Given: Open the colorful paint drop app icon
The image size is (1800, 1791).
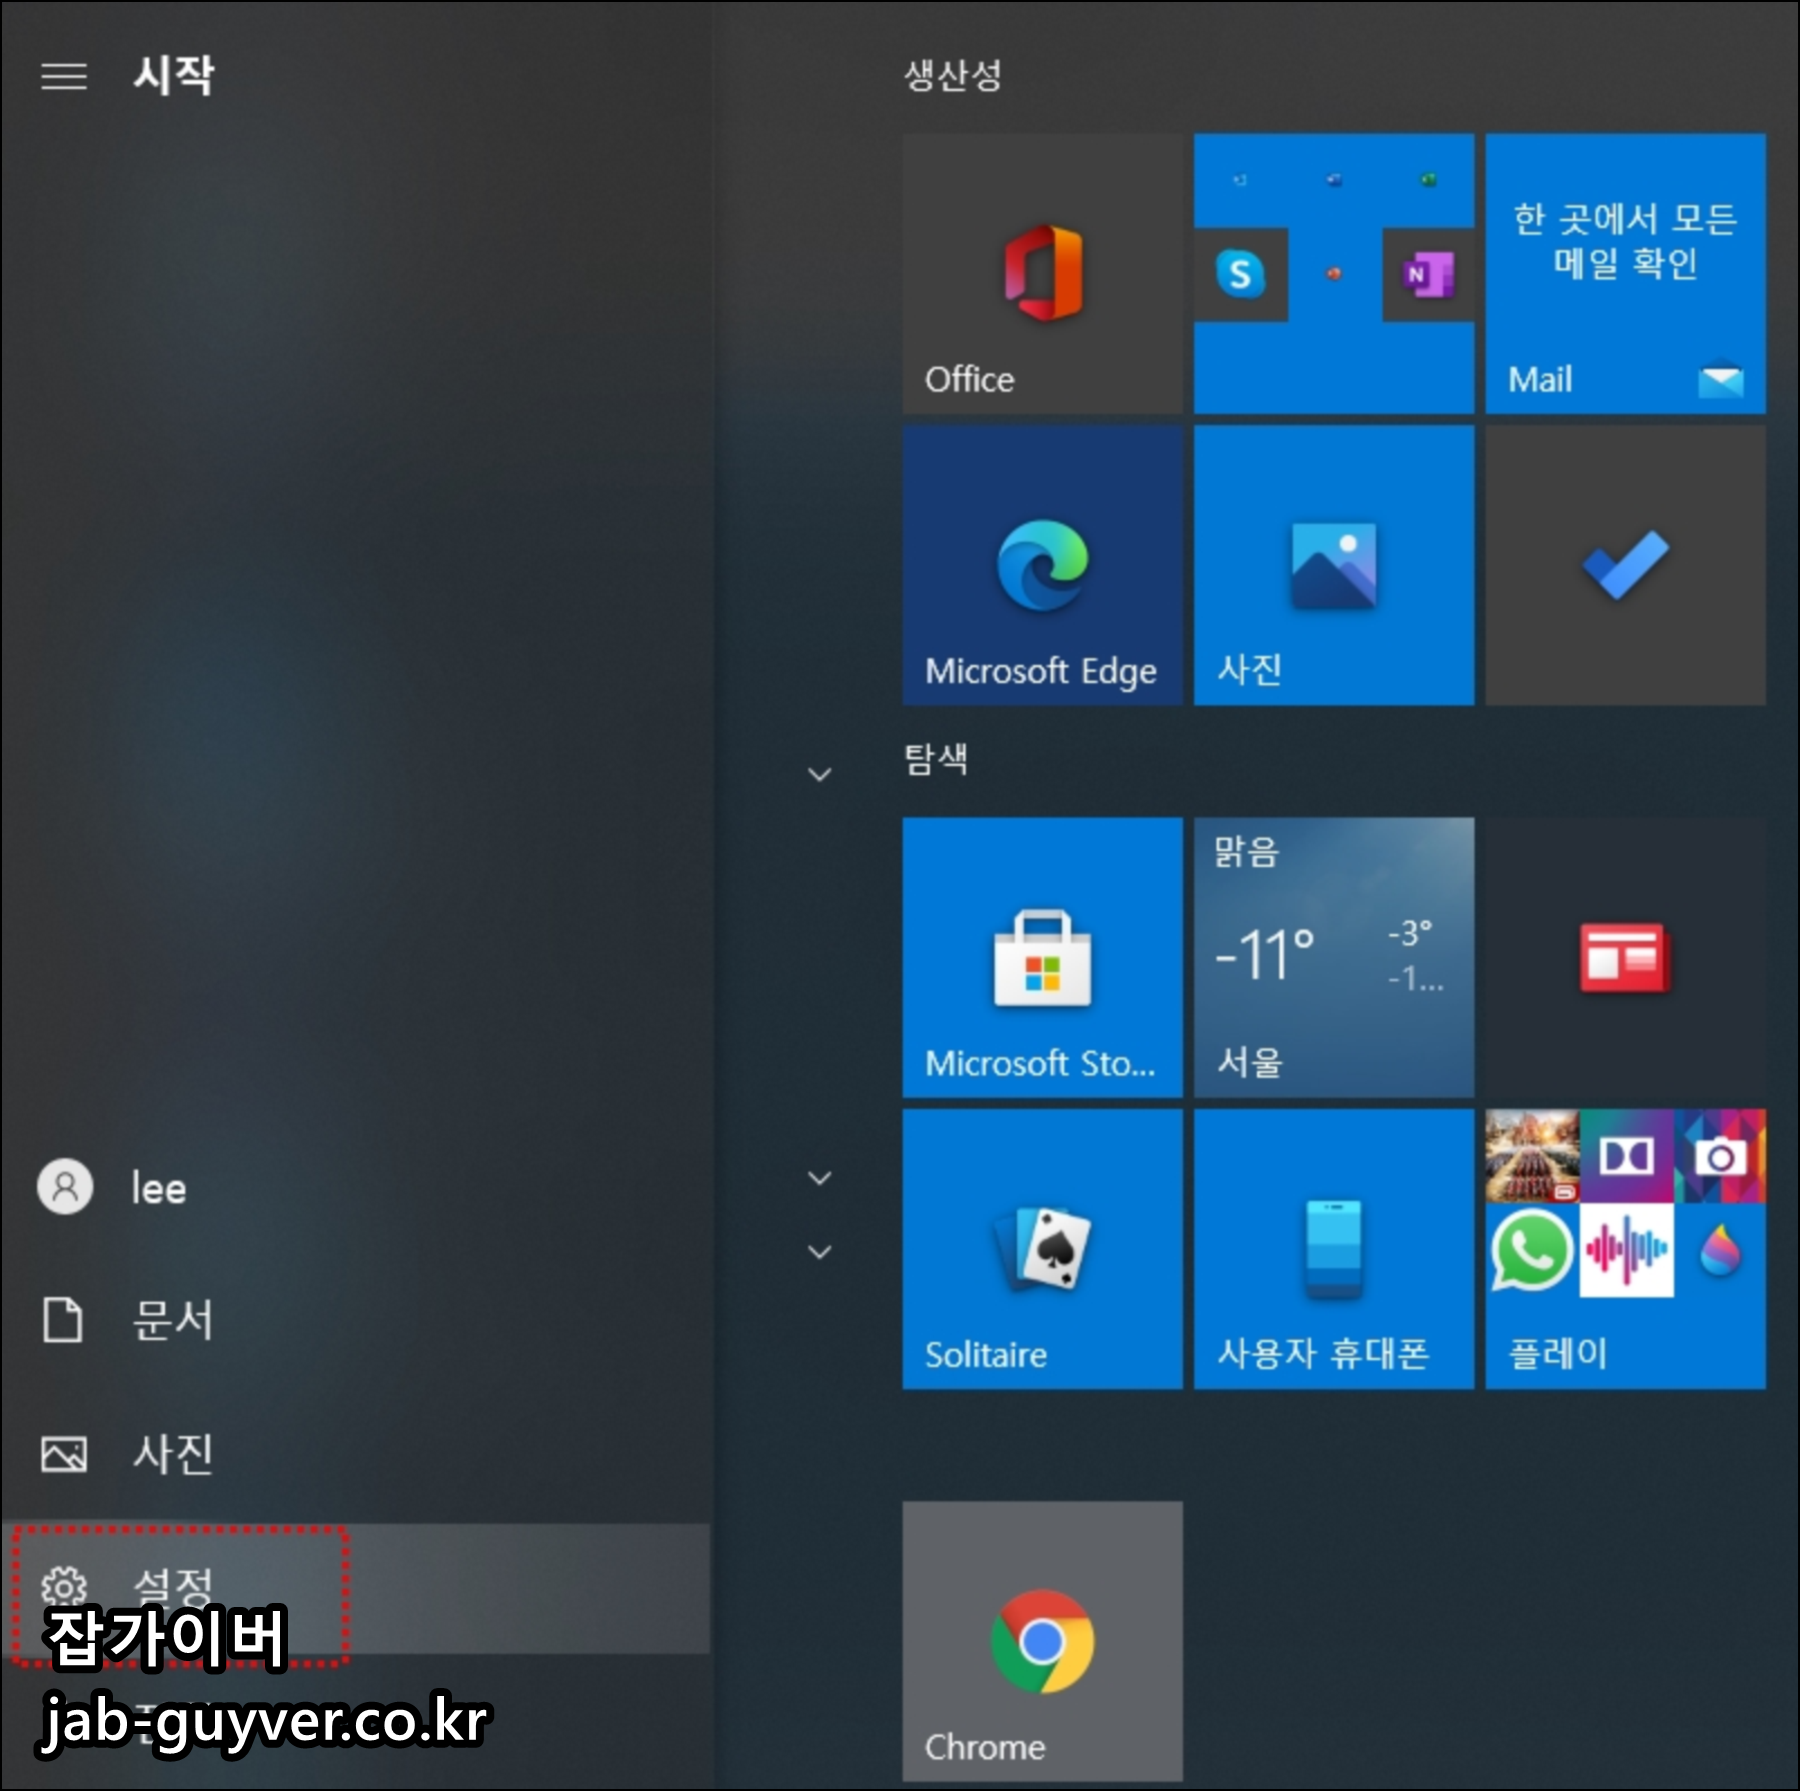Looking at the screenshot, I should tap(1720, 1250).
